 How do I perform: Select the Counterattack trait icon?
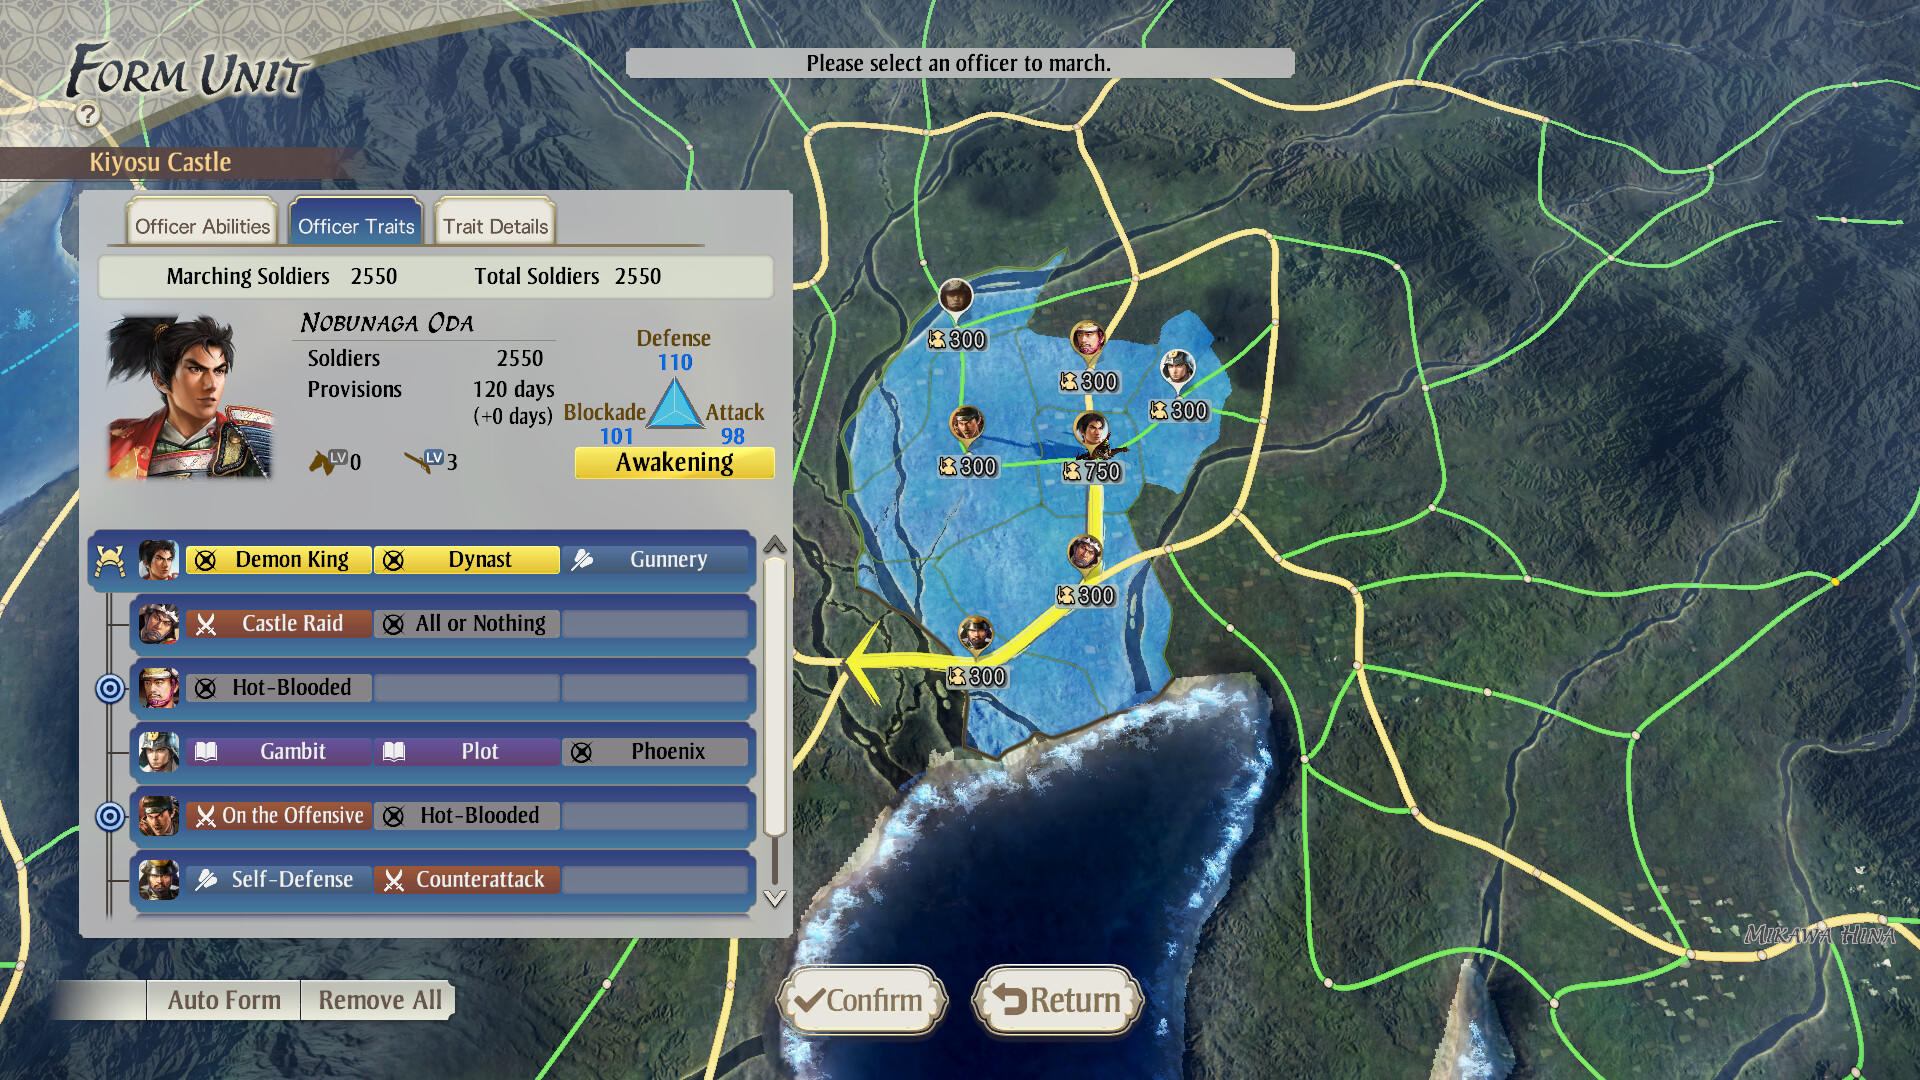point(466,879)
